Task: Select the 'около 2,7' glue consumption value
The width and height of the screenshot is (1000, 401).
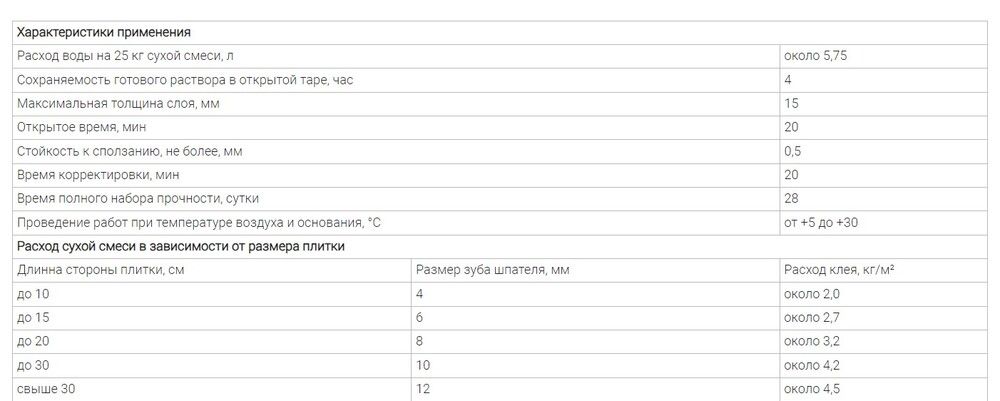Action: click(812, 318)
